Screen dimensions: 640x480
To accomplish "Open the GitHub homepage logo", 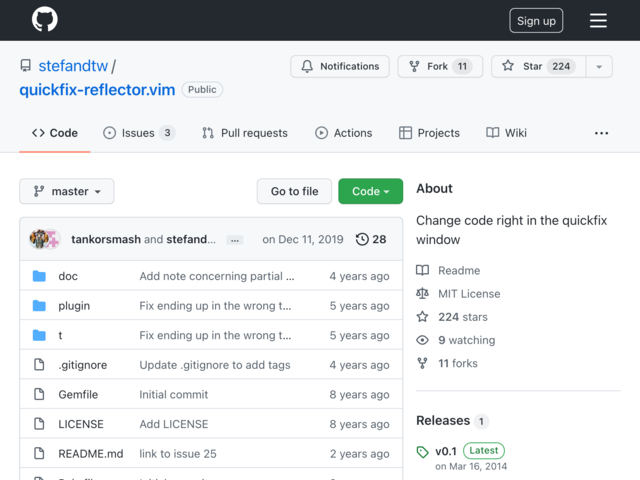I will (x=44, y=20).
